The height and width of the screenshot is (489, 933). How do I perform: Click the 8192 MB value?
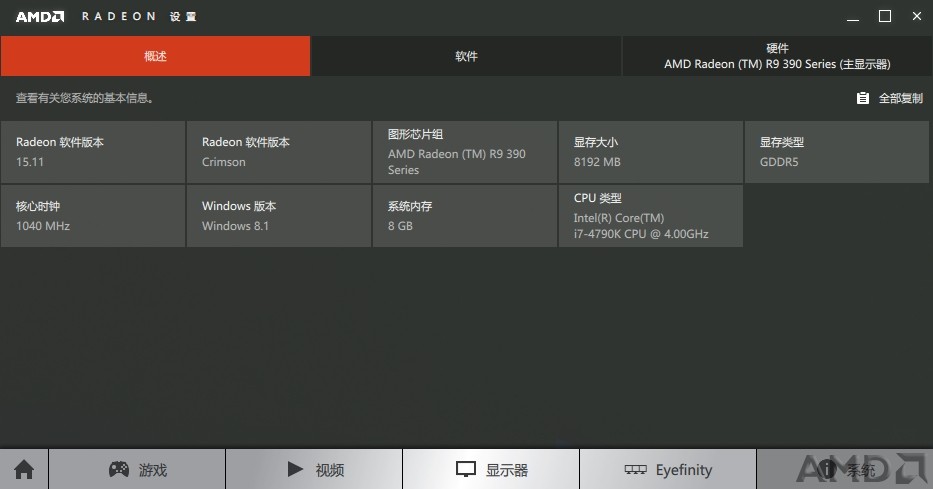point(597,162)
